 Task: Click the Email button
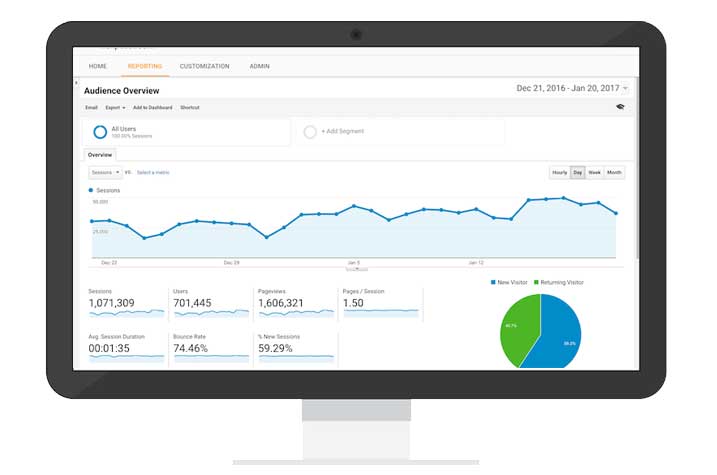tap(91, 107)
